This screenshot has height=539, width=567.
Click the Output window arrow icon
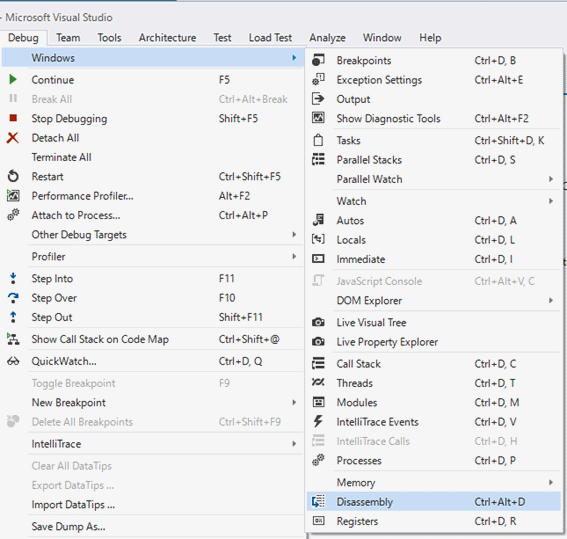tap(318, 99)
